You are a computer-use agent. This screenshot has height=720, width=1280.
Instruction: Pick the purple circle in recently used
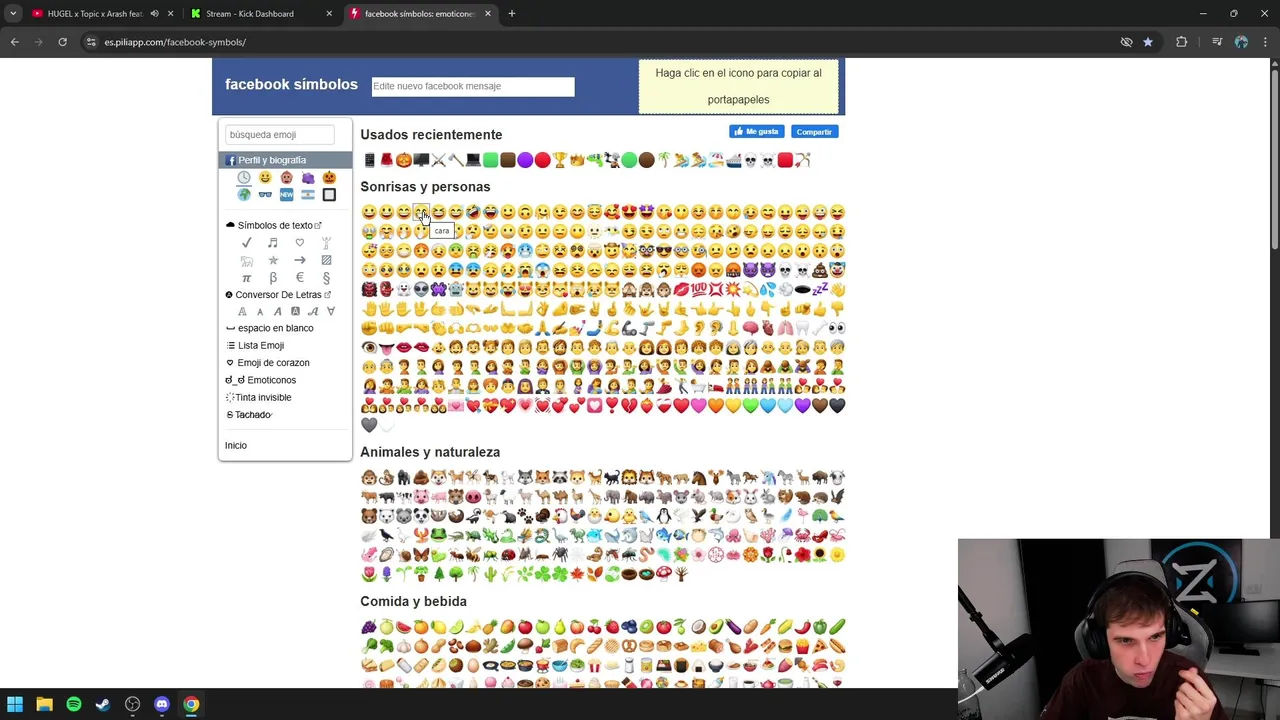525,160
